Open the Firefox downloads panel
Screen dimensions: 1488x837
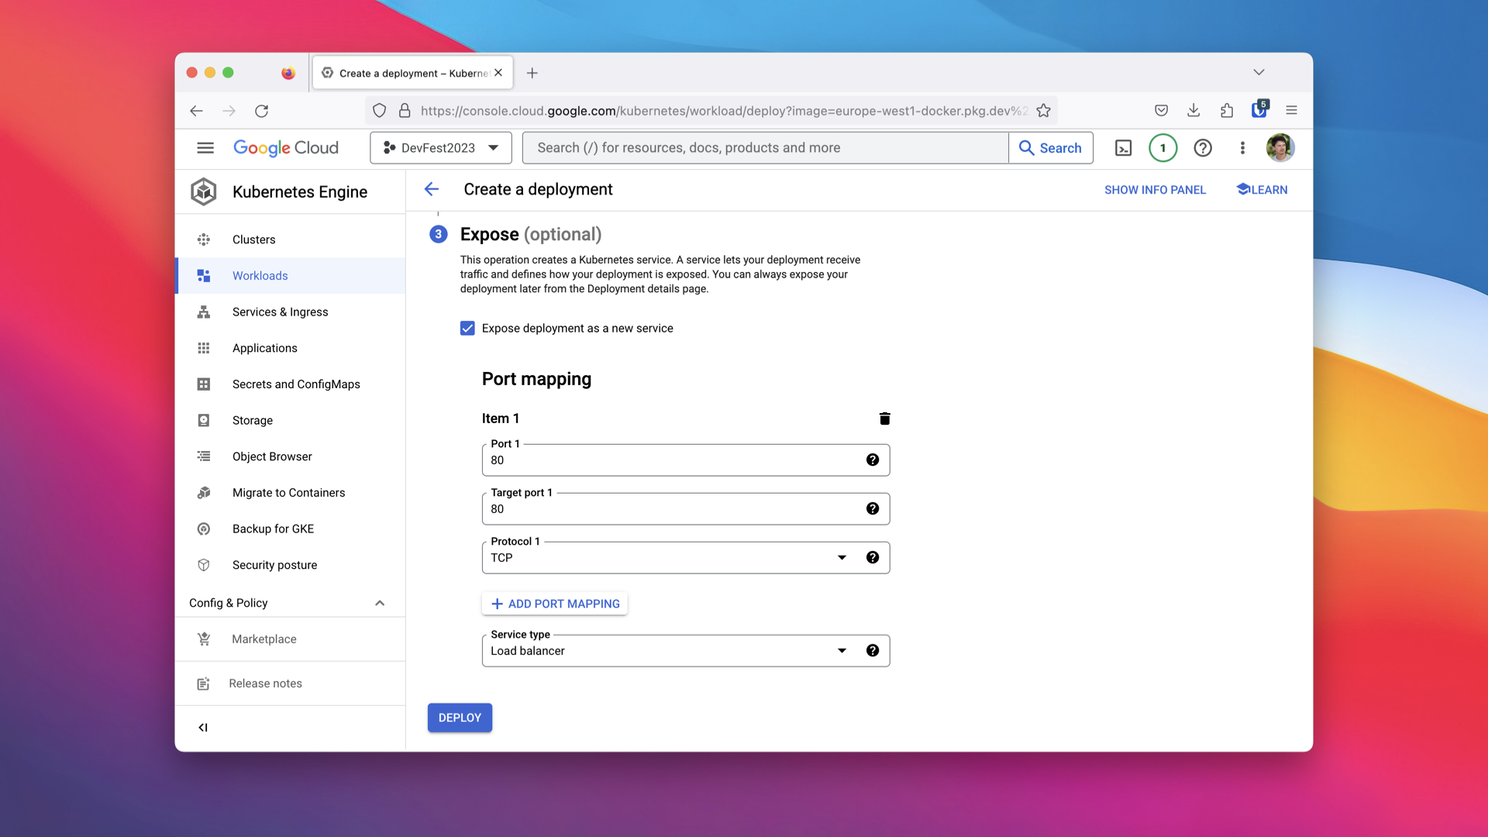[1193, 111]
